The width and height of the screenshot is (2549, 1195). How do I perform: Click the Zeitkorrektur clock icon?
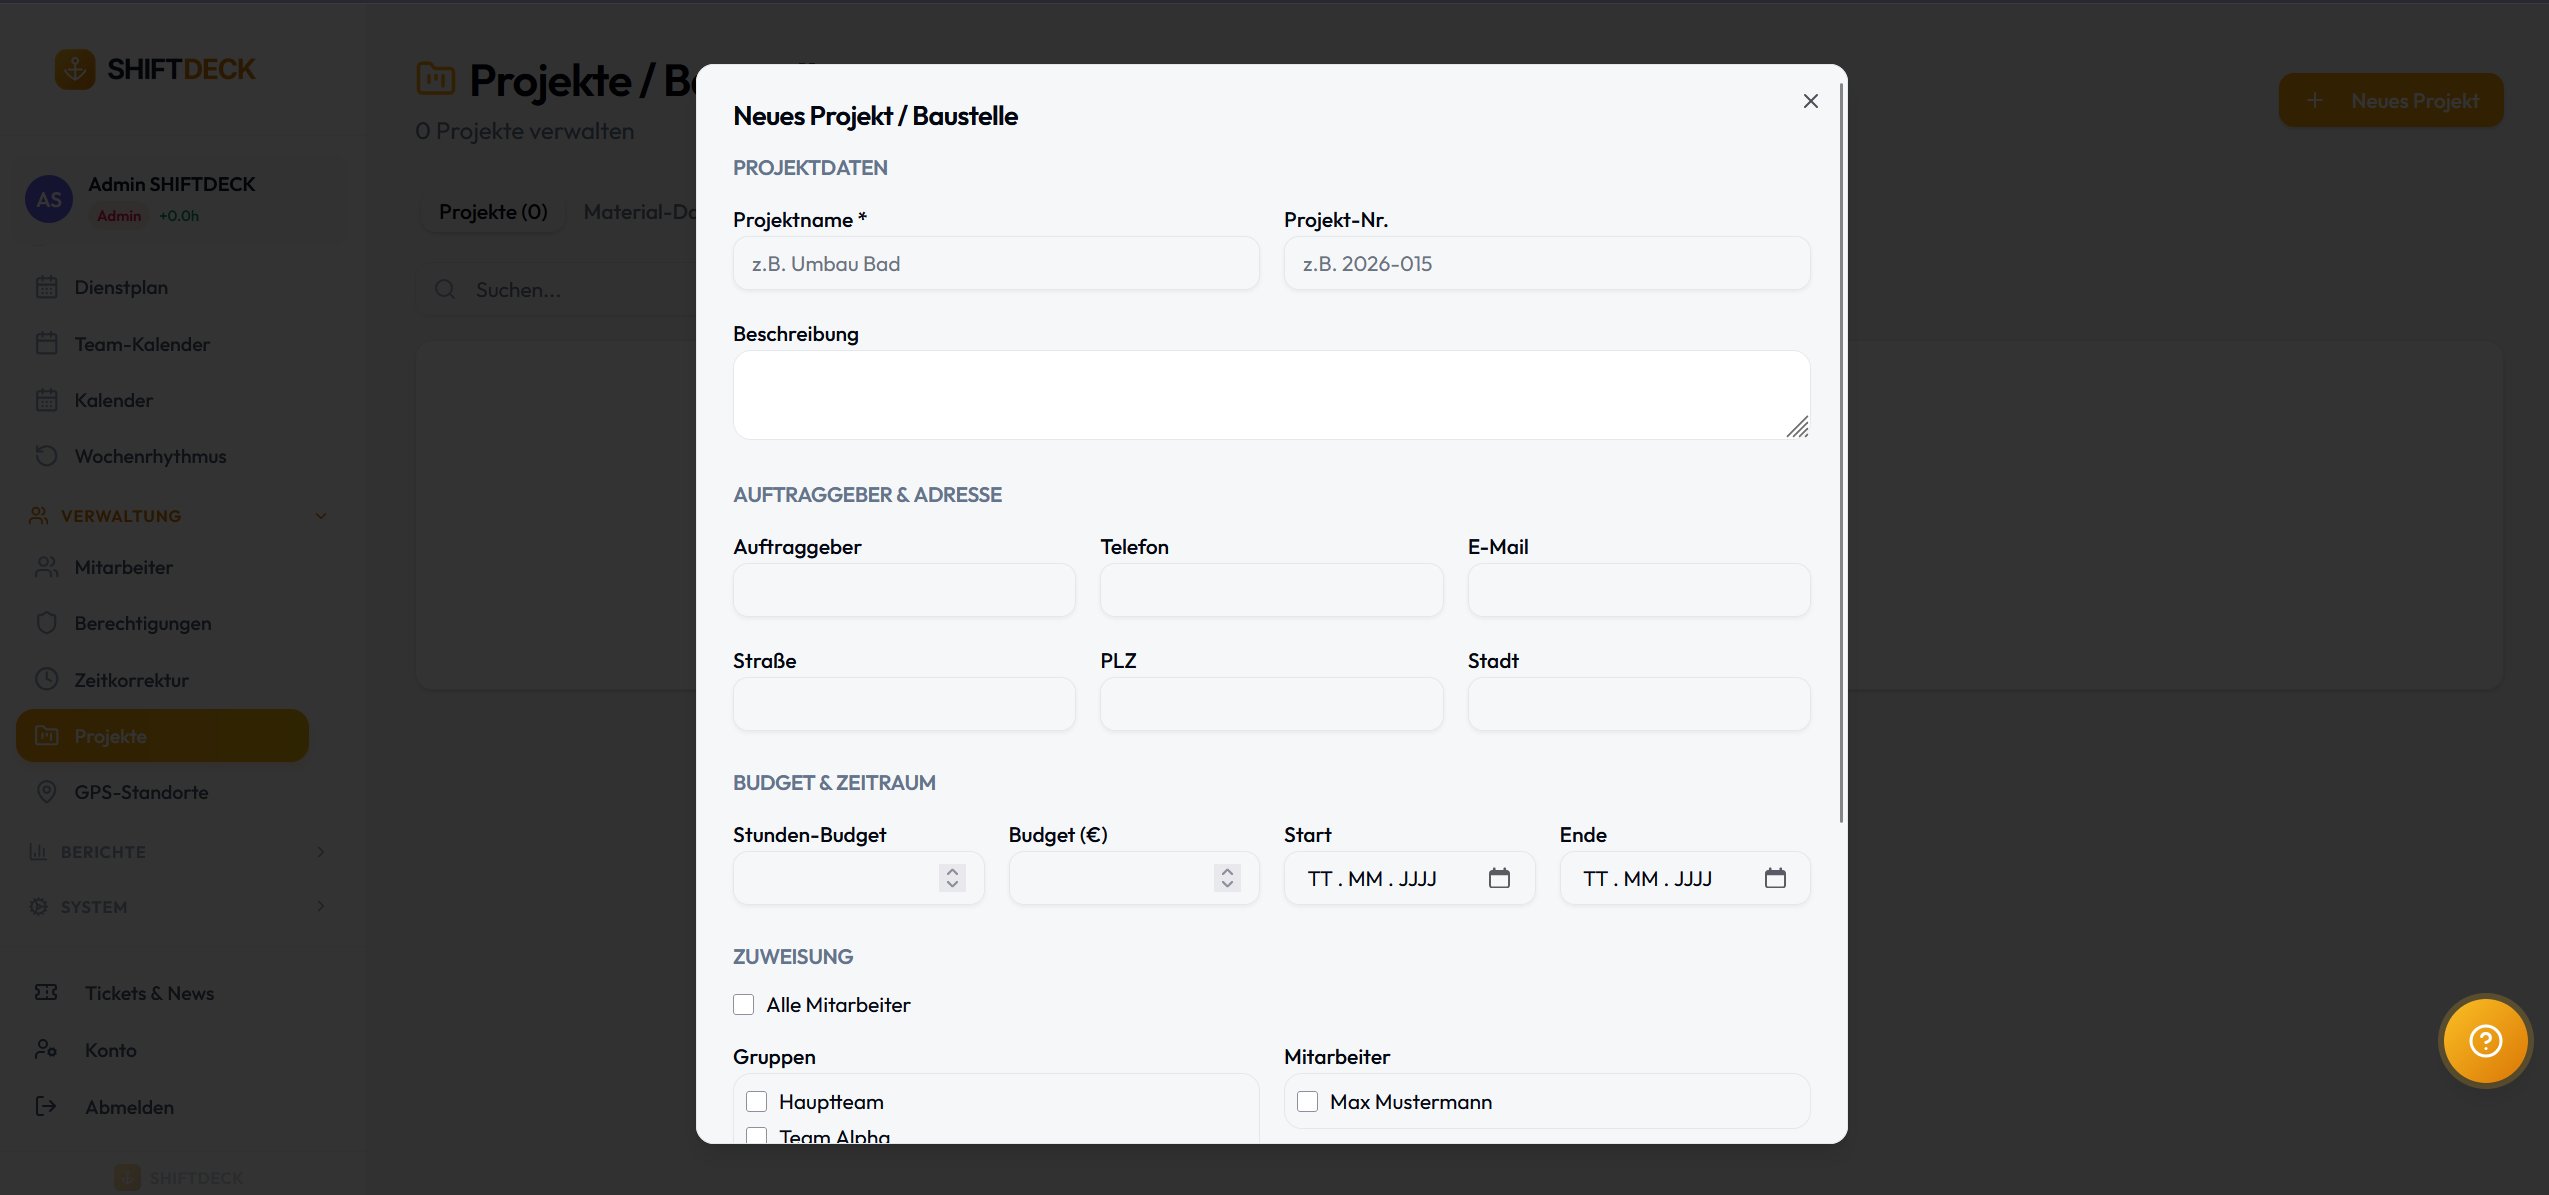coord(46,680)
